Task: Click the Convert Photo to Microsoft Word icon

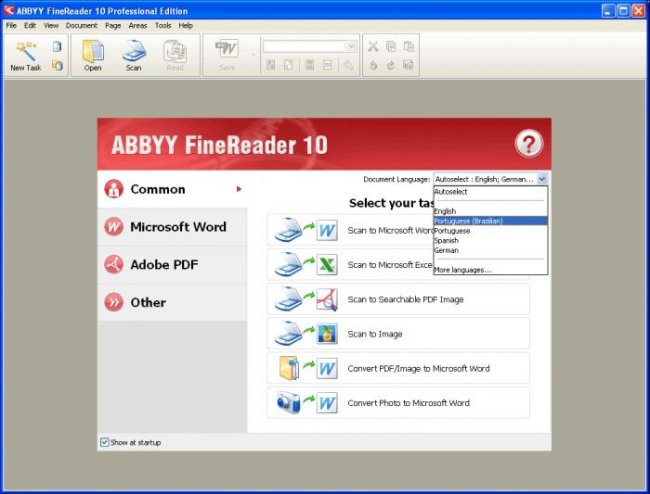Action: 304,402
